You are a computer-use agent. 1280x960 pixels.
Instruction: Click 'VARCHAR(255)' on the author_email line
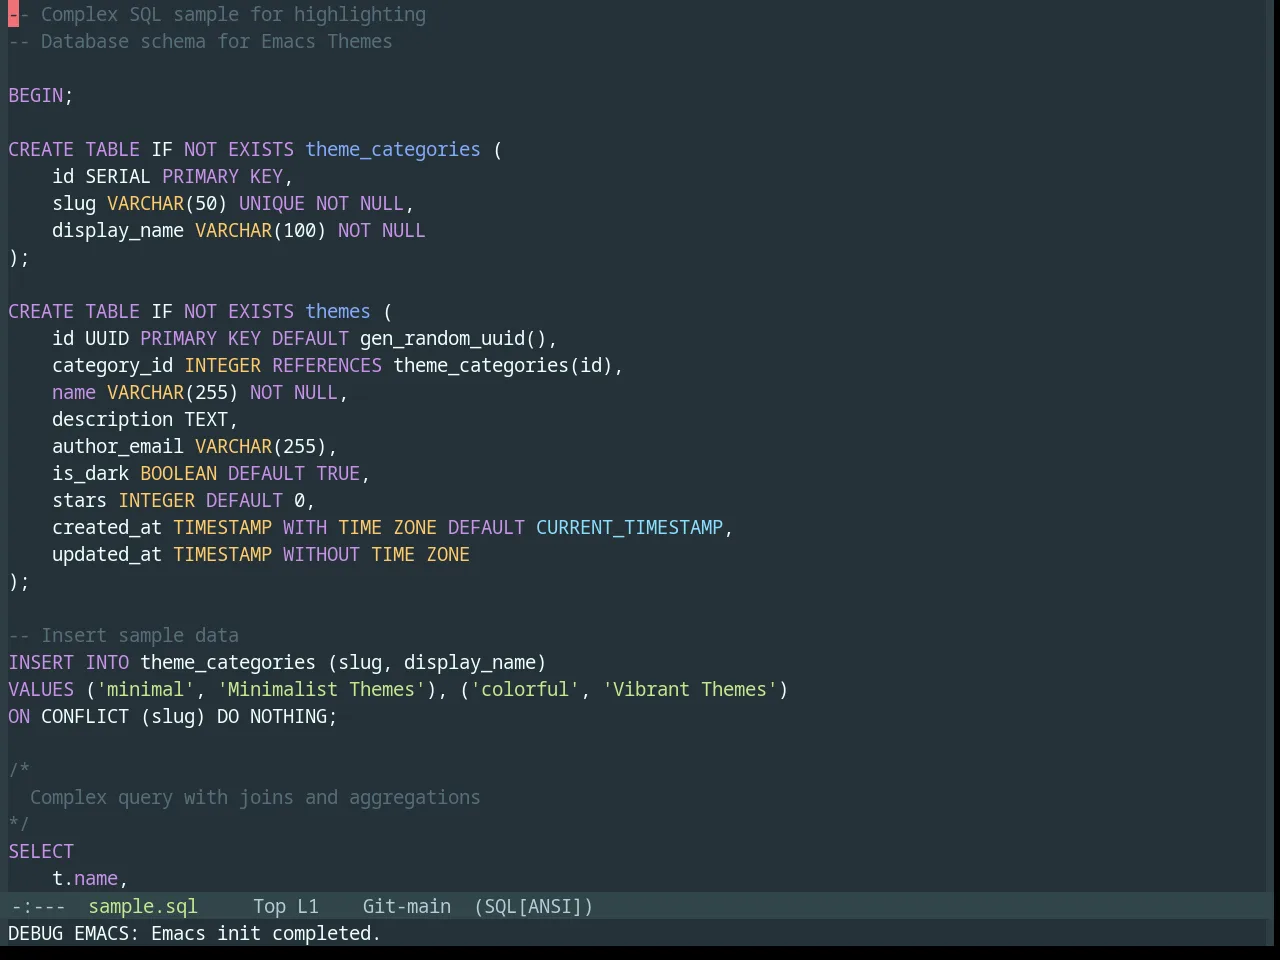pos(261,446)
